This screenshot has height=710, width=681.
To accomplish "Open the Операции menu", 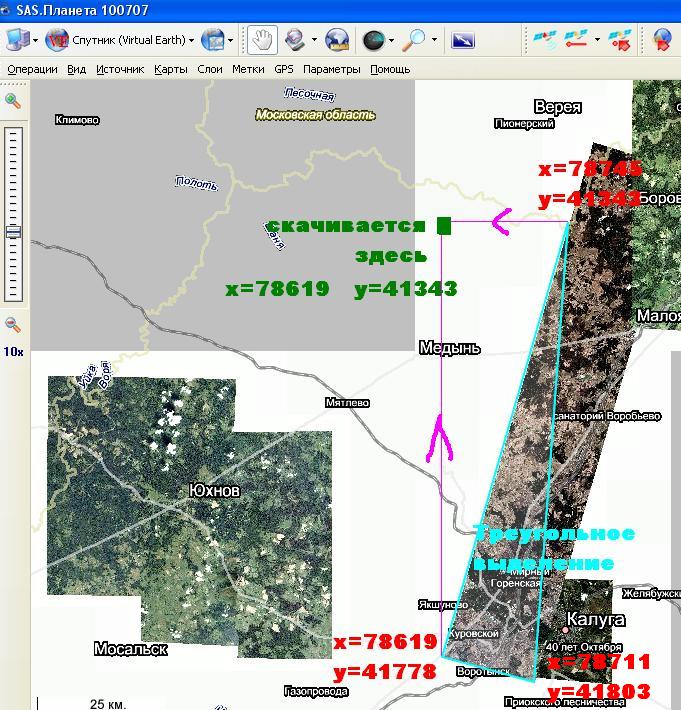I will pyautogui.click(x=32, y=69).
